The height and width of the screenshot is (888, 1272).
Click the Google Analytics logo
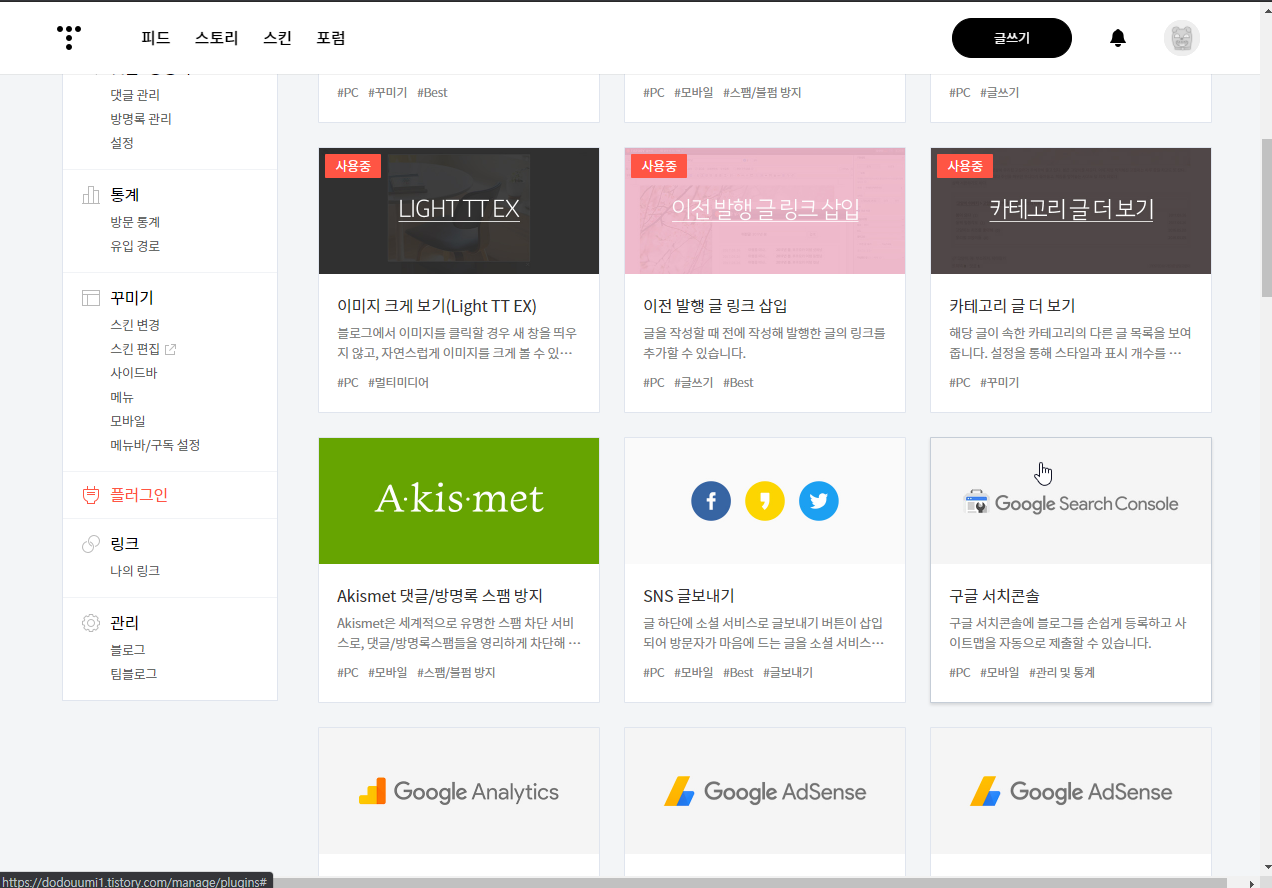(x=459, y=792)
